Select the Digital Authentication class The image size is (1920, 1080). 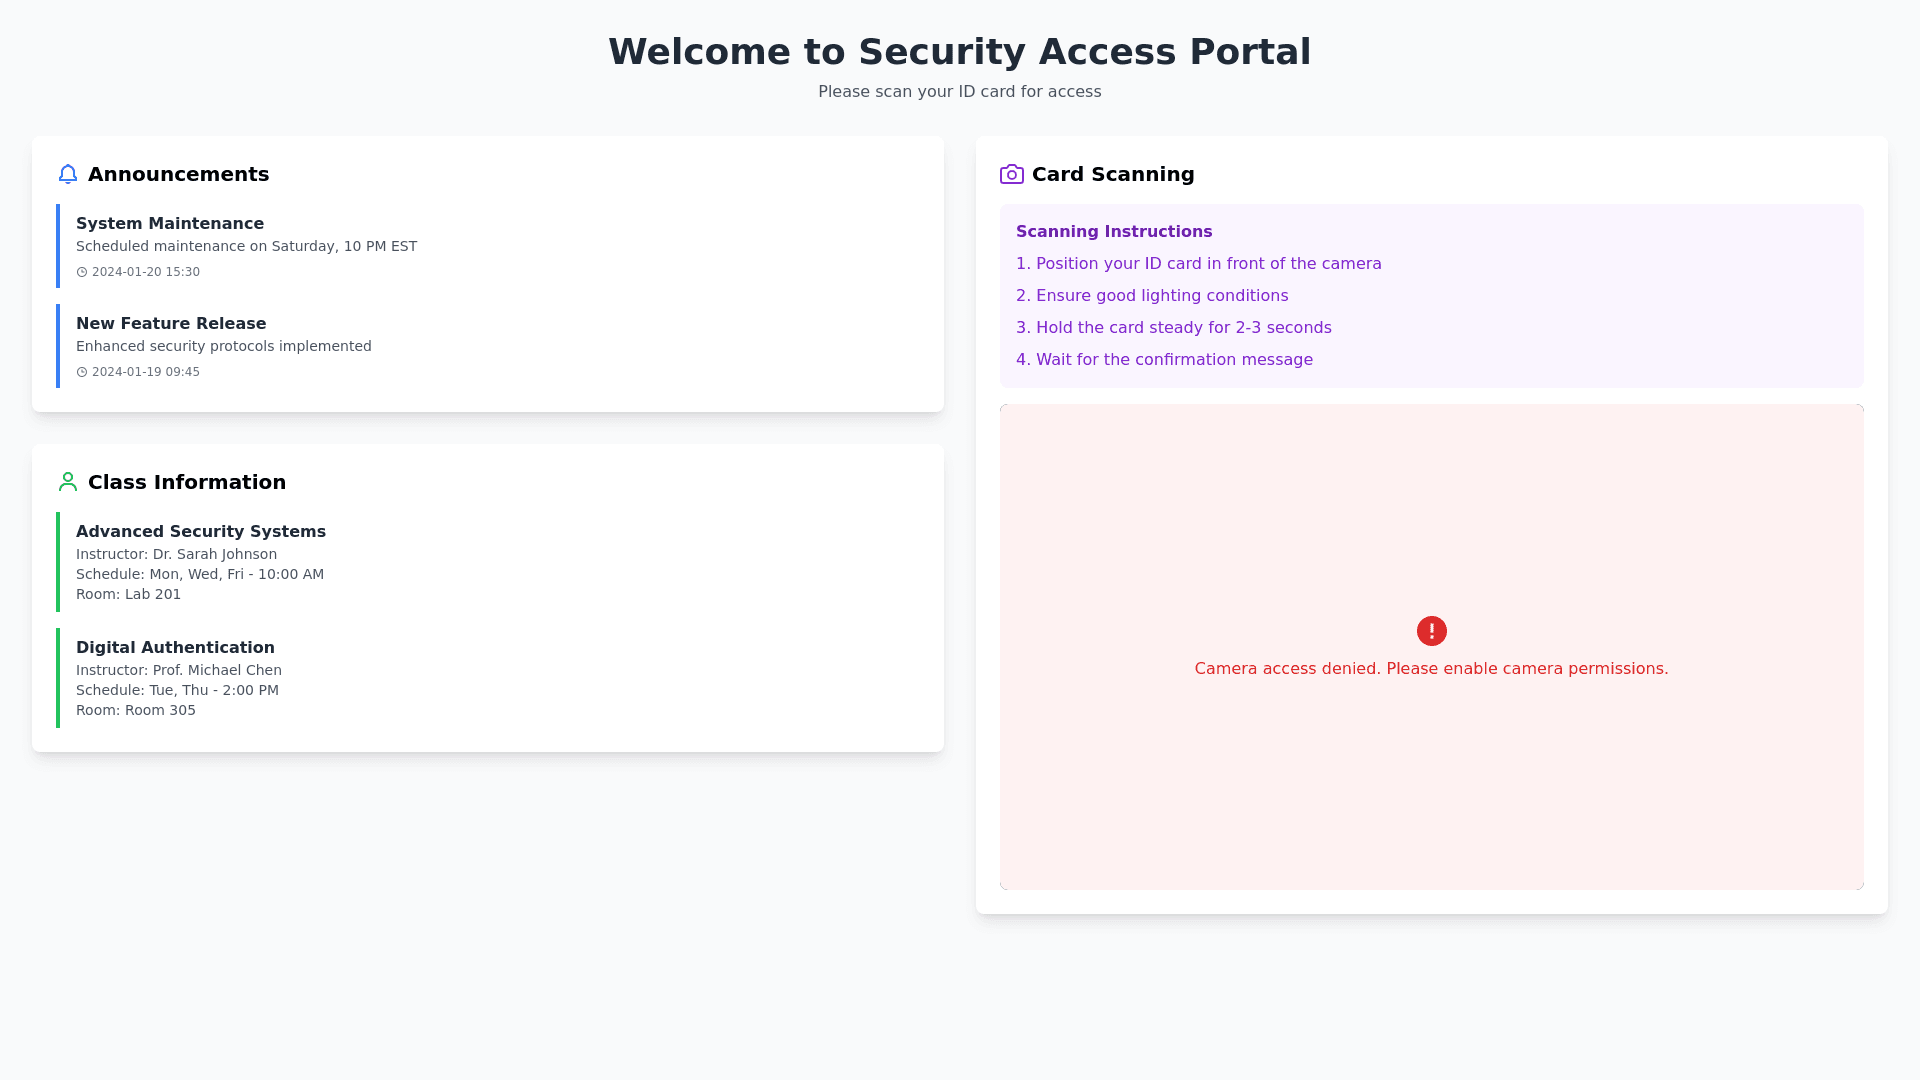(175, 648)
